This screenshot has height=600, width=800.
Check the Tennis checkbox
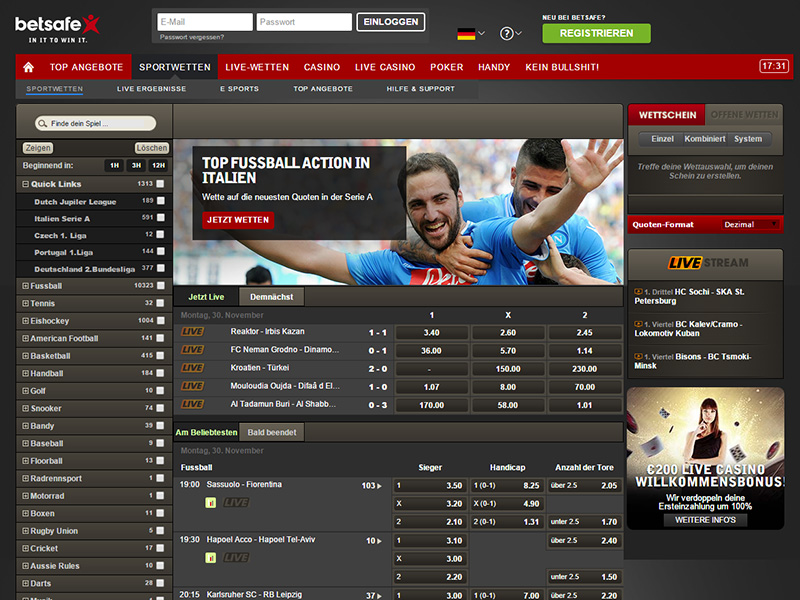[160, 303]
